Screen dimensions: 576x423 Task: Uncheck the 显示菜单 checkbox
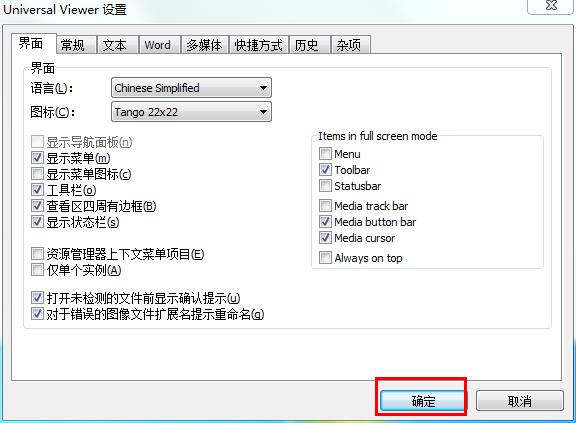[37, 158]
